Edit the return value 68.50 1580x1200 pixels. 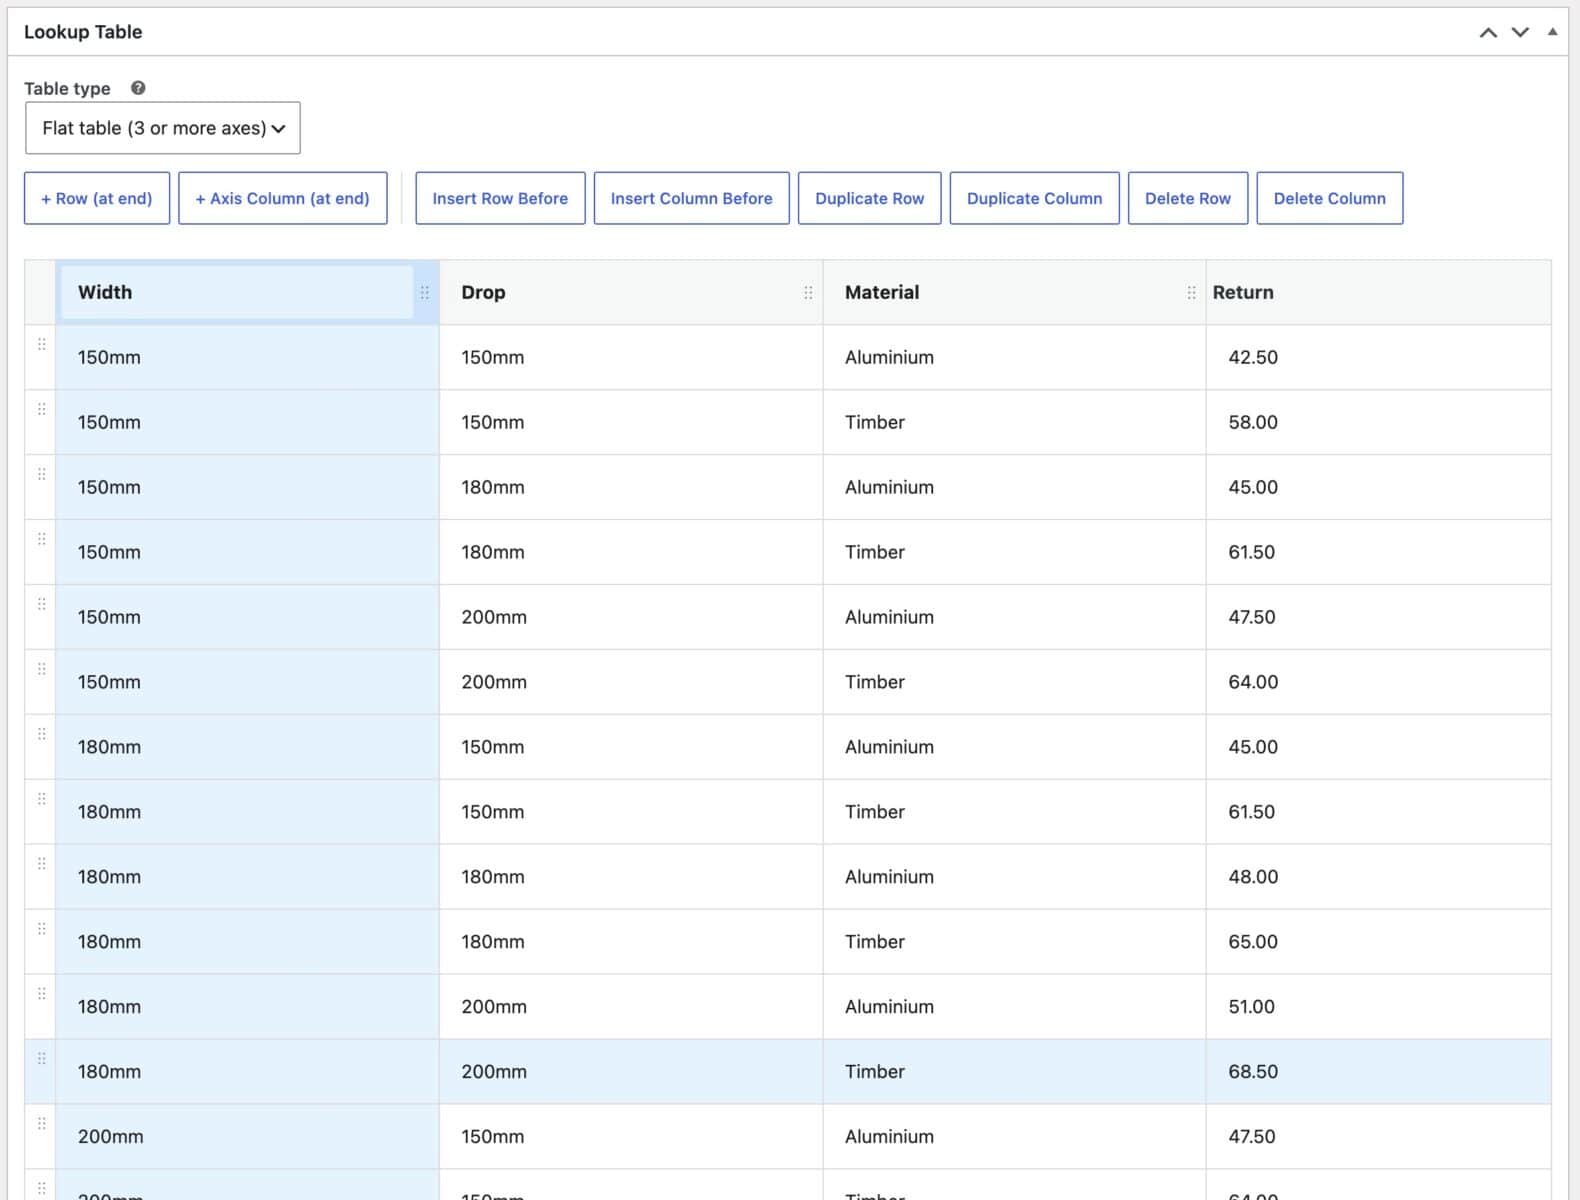(1379, 1071)
